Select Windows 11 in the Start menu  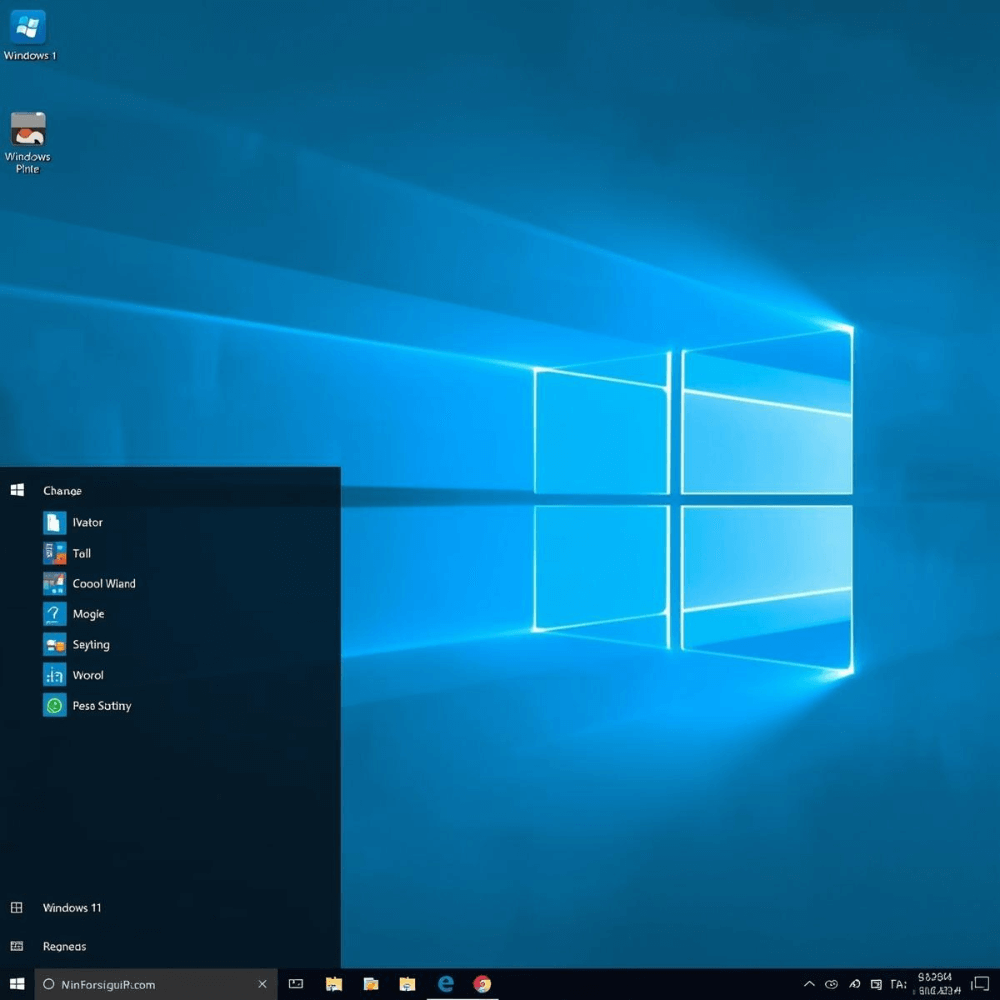pyautogui.click(x=71, y=908)
